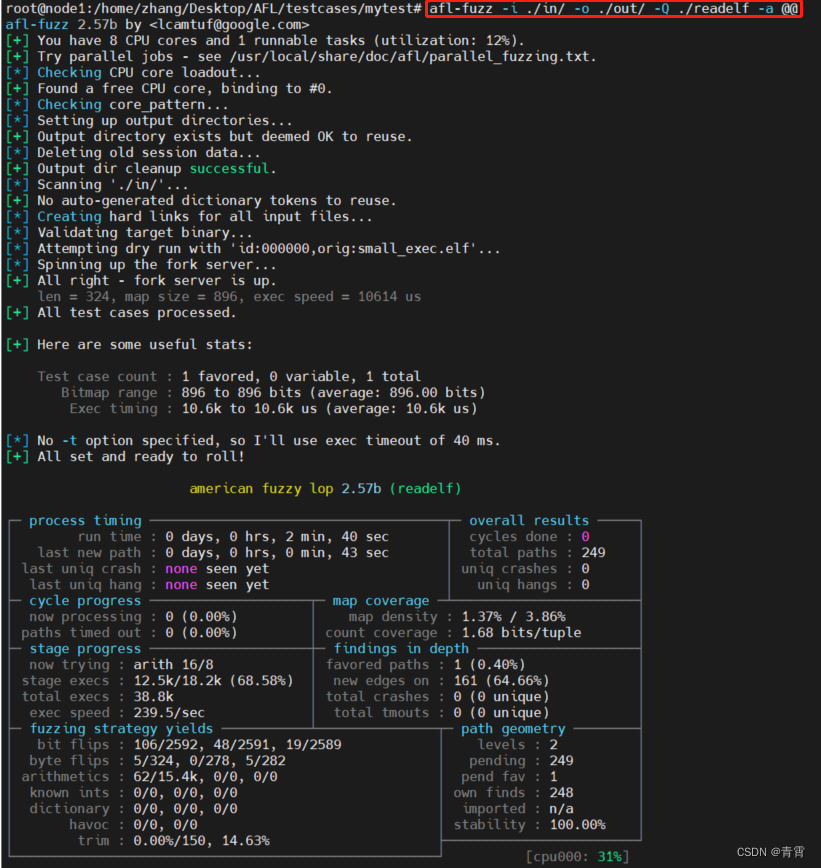Click the 'overall results' section header
Viewport: 821px width, 868px height.
pyautogui.click(x=529, y=520)
